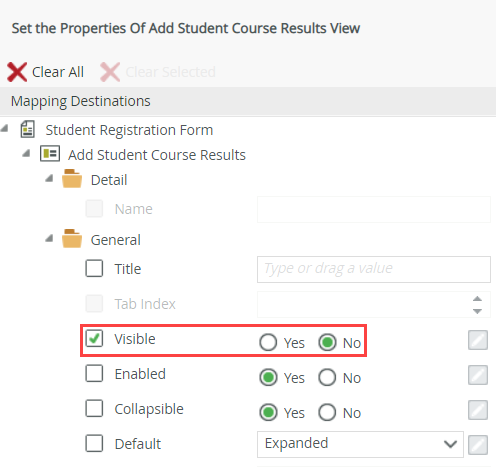Click the General folder icon
Screen dimensions: 496x467
click(72, 239)
